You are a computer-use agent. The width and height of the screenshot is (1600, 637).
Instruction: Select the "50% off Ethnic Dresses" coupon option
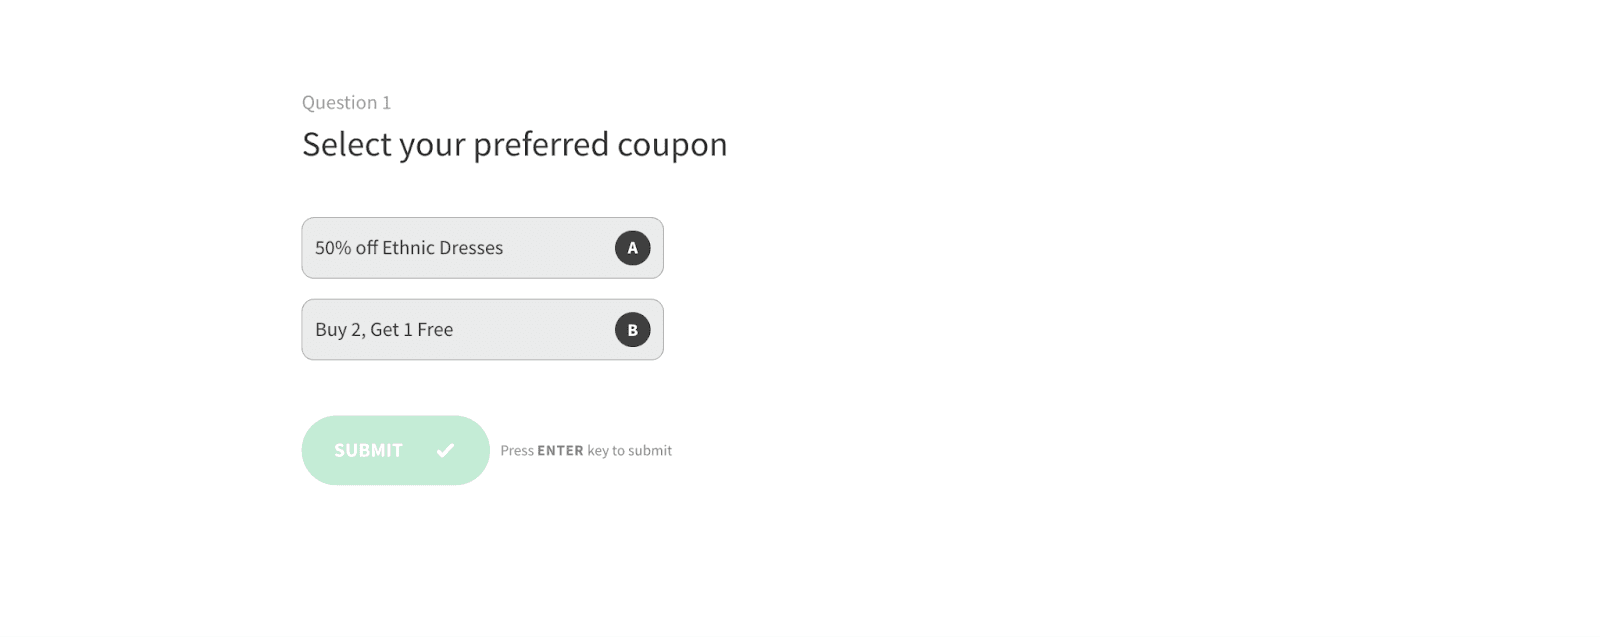[x=482, y=248]
